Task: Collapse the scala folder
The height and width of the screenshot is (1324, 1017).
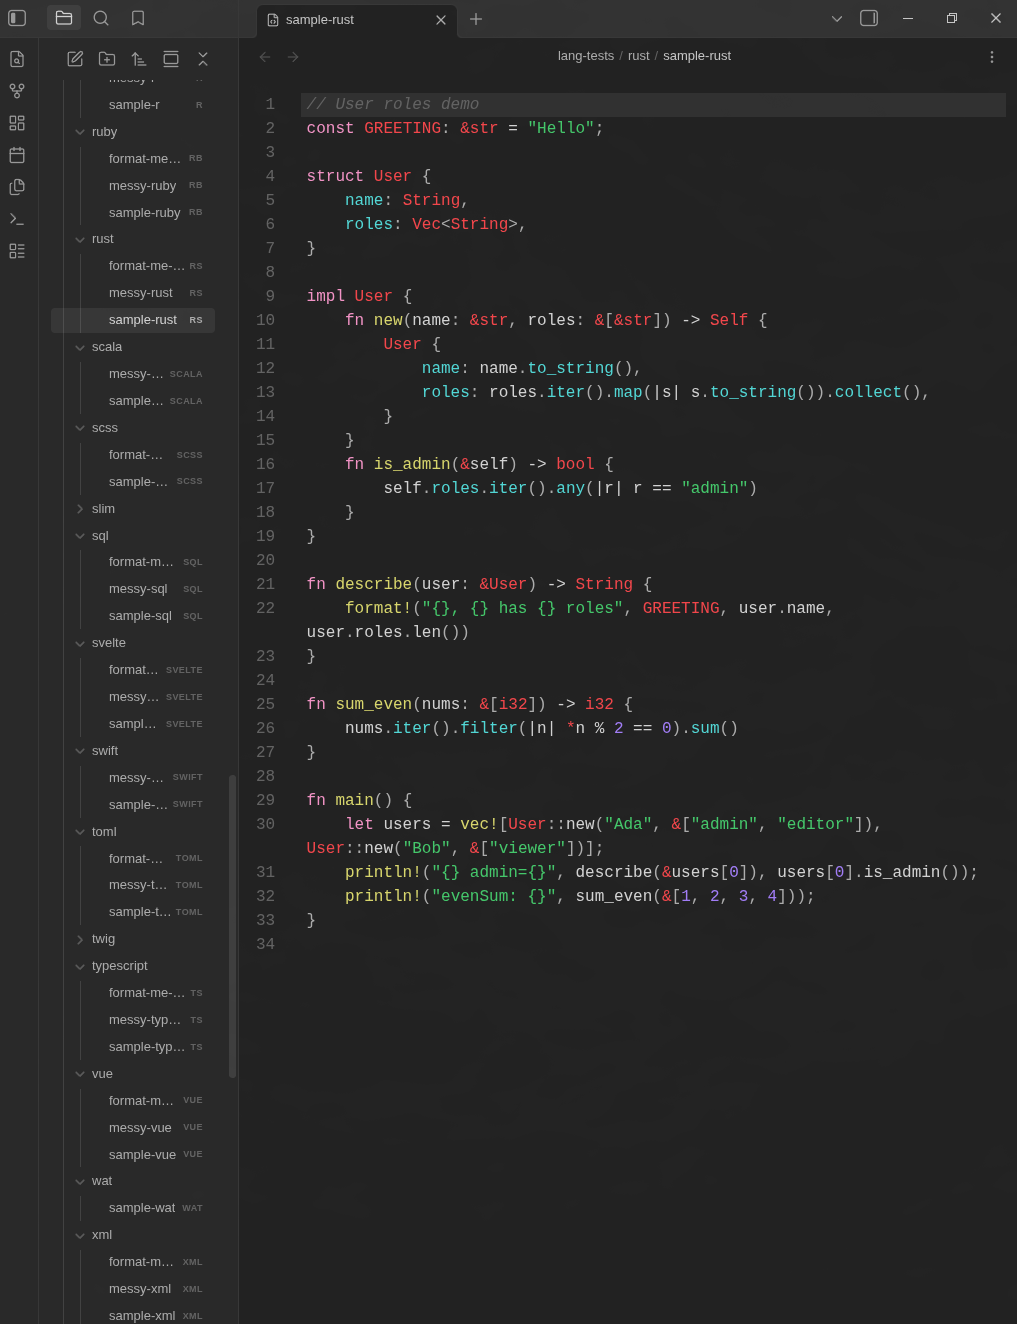Action: tap(133, 347)
